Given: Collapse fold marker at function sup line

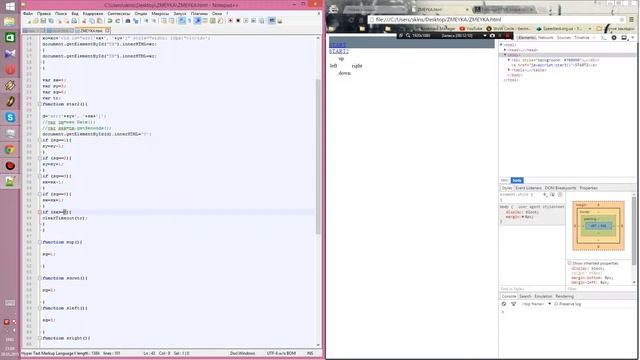Looking at the screenshot, I should click(40, 242).
